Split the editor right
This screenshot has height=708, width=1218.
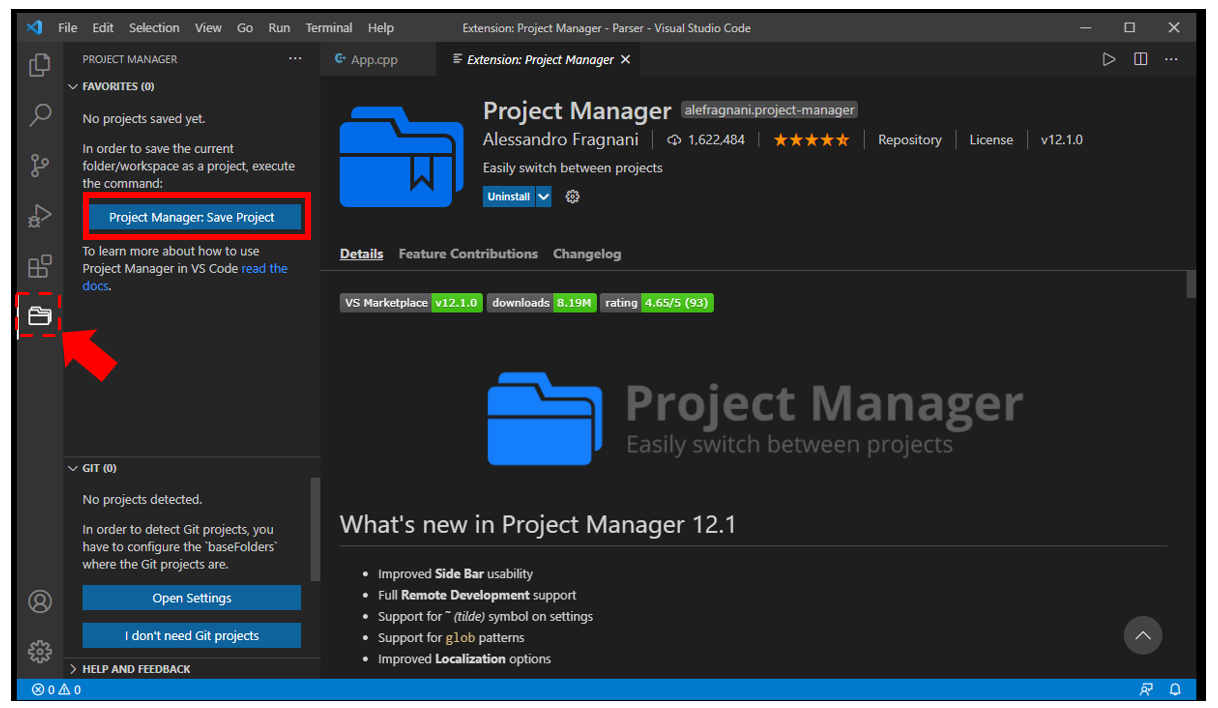(1140, 59)
